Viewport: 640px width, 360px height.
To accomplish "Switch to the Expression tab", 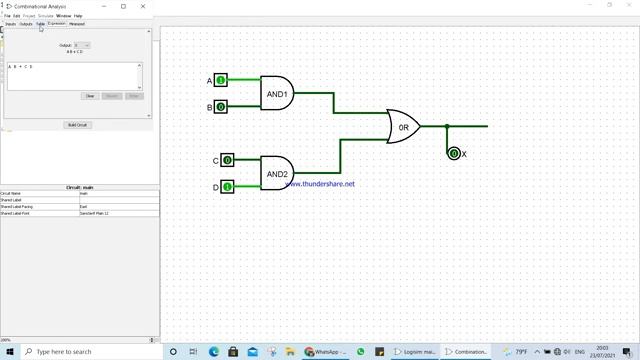I will tap(56, 24).
